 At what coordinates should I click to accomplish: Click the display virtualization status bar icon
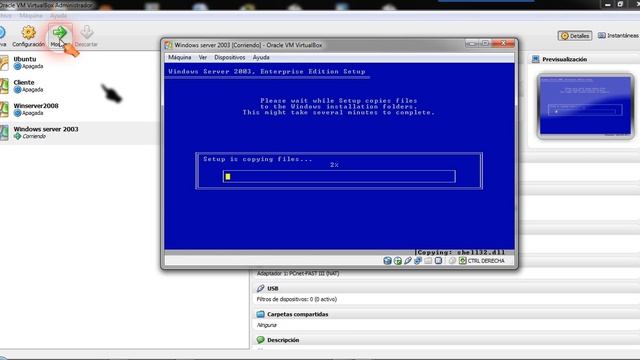coord(438,261)
